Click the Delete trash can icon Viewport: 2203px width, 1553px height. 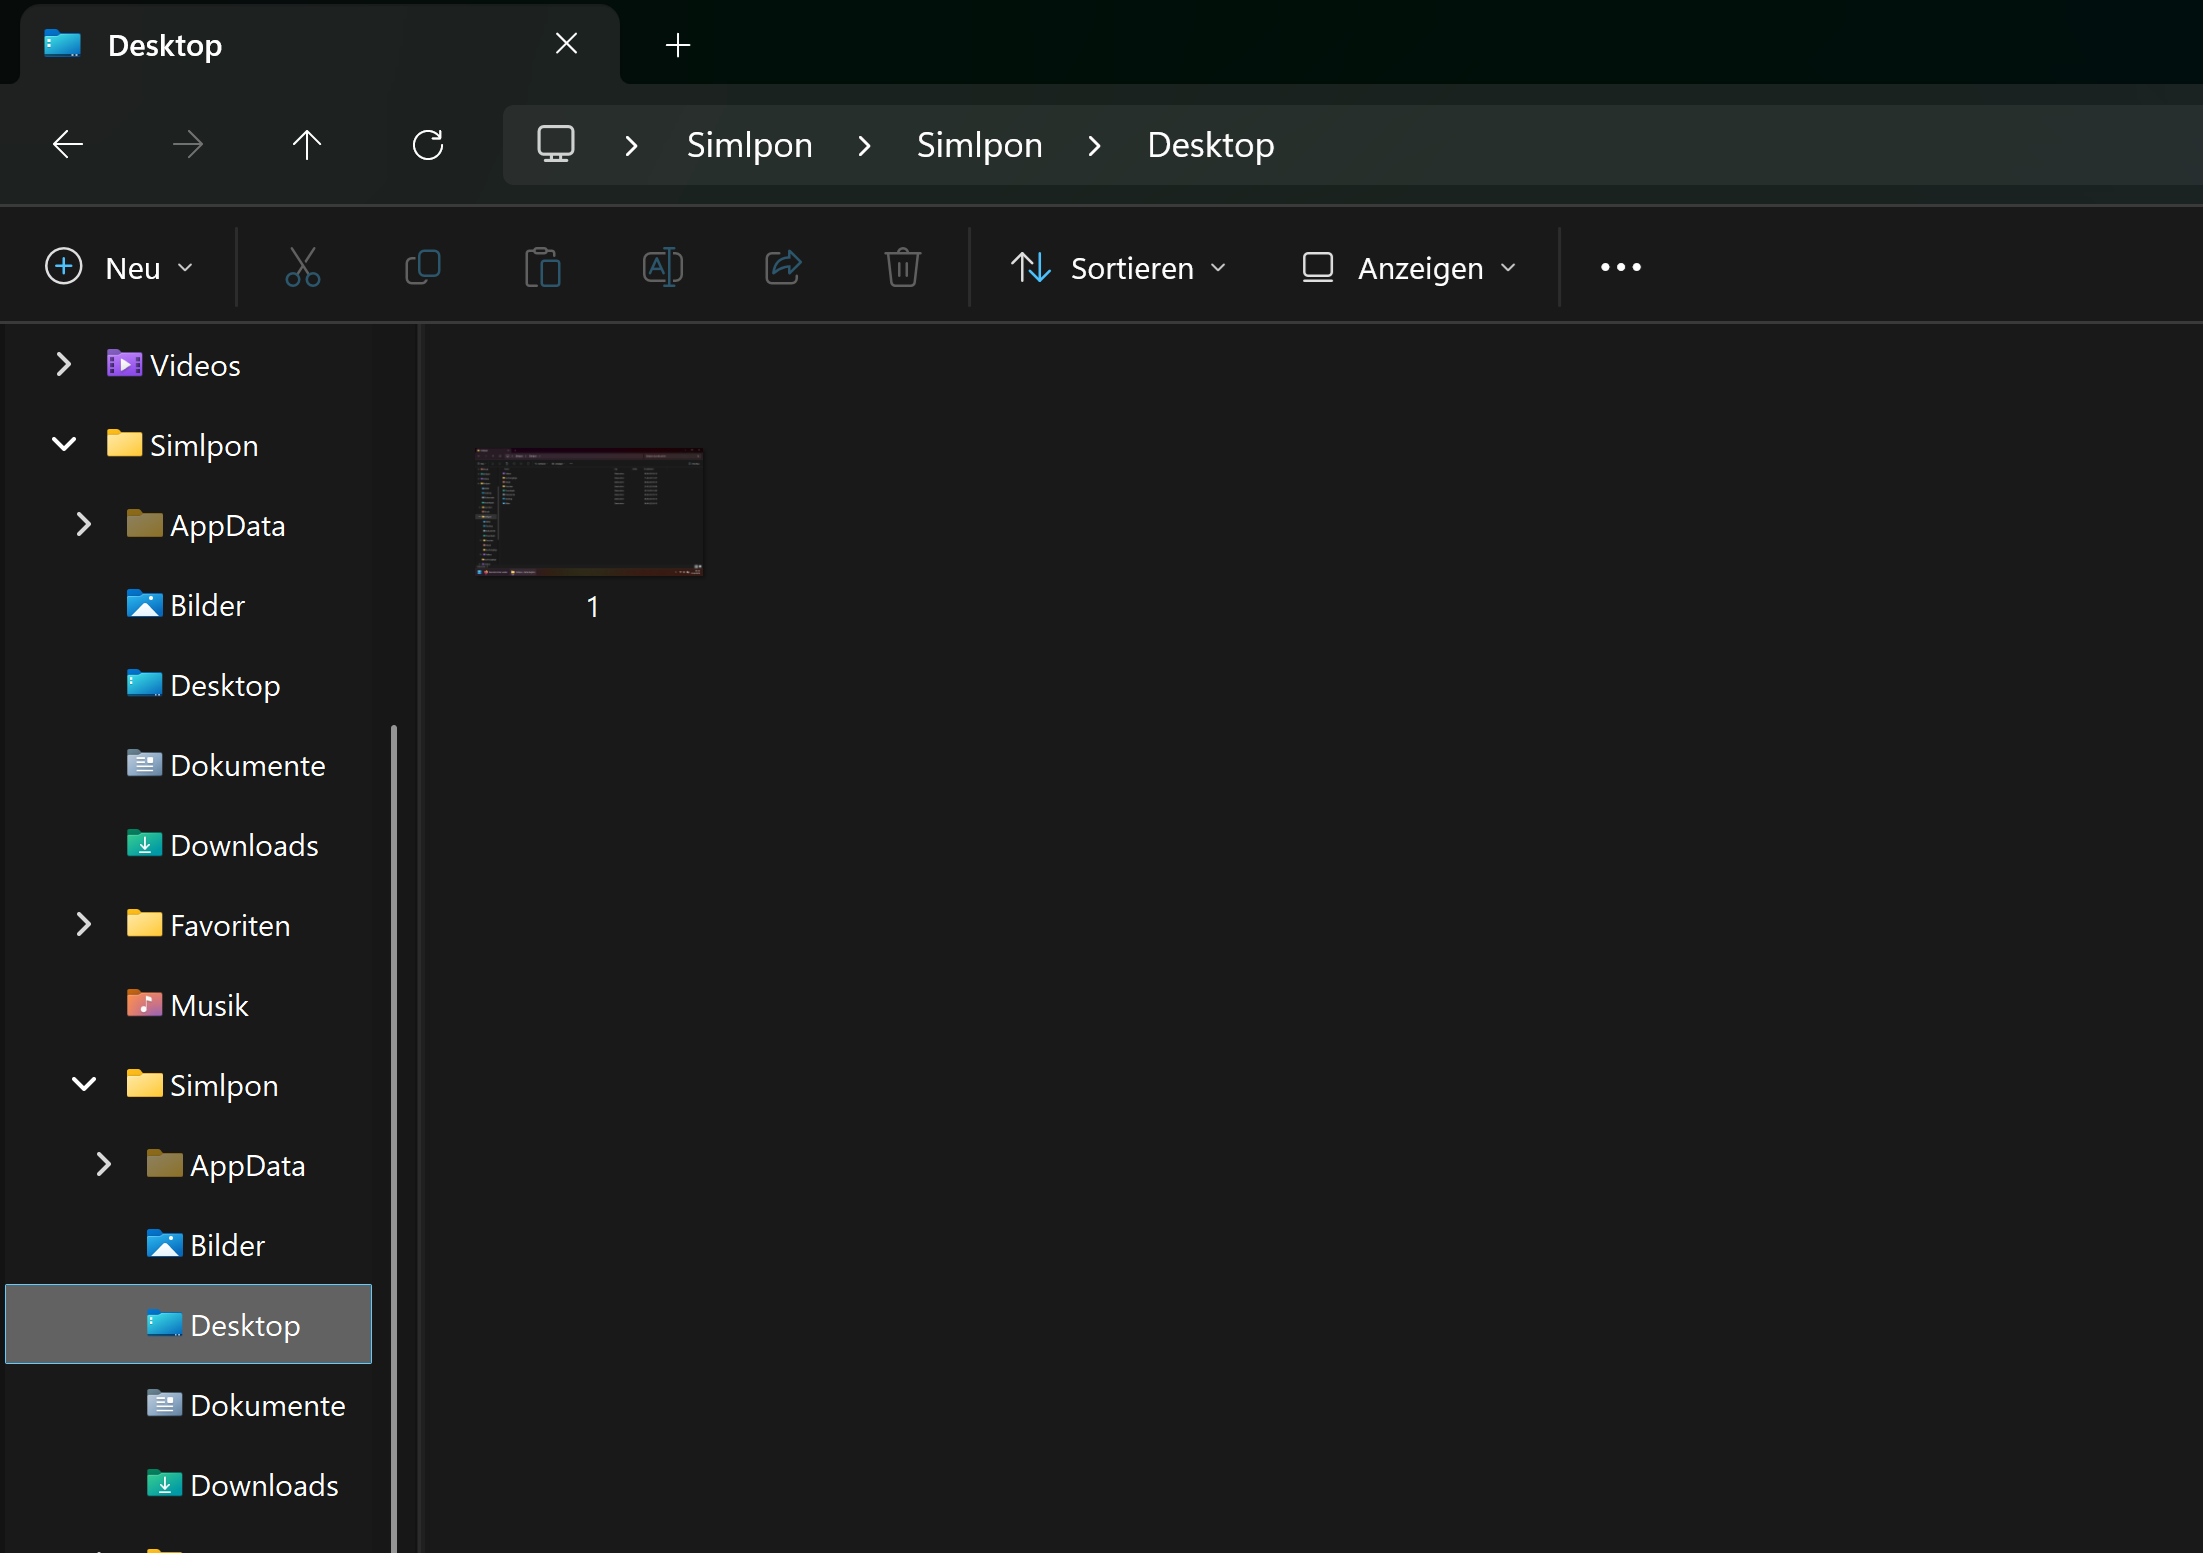tap(902, 267)
